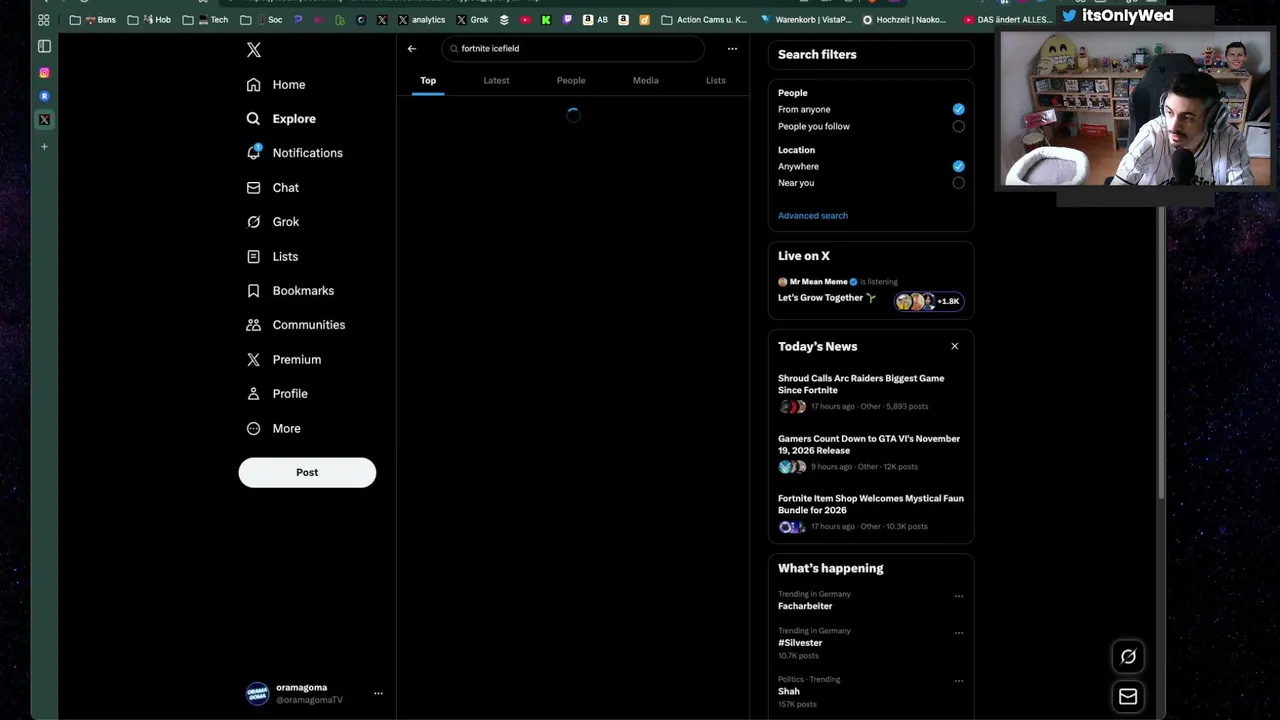Screen dimensions: 1280x720
Task: Select the Near you radio option
Action: click(958, 183)
